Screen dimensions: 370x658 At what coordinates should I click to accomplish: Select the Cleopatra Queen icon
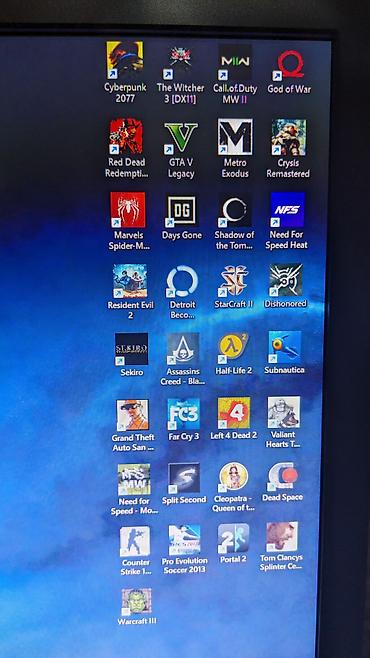(x=234, y=477)
